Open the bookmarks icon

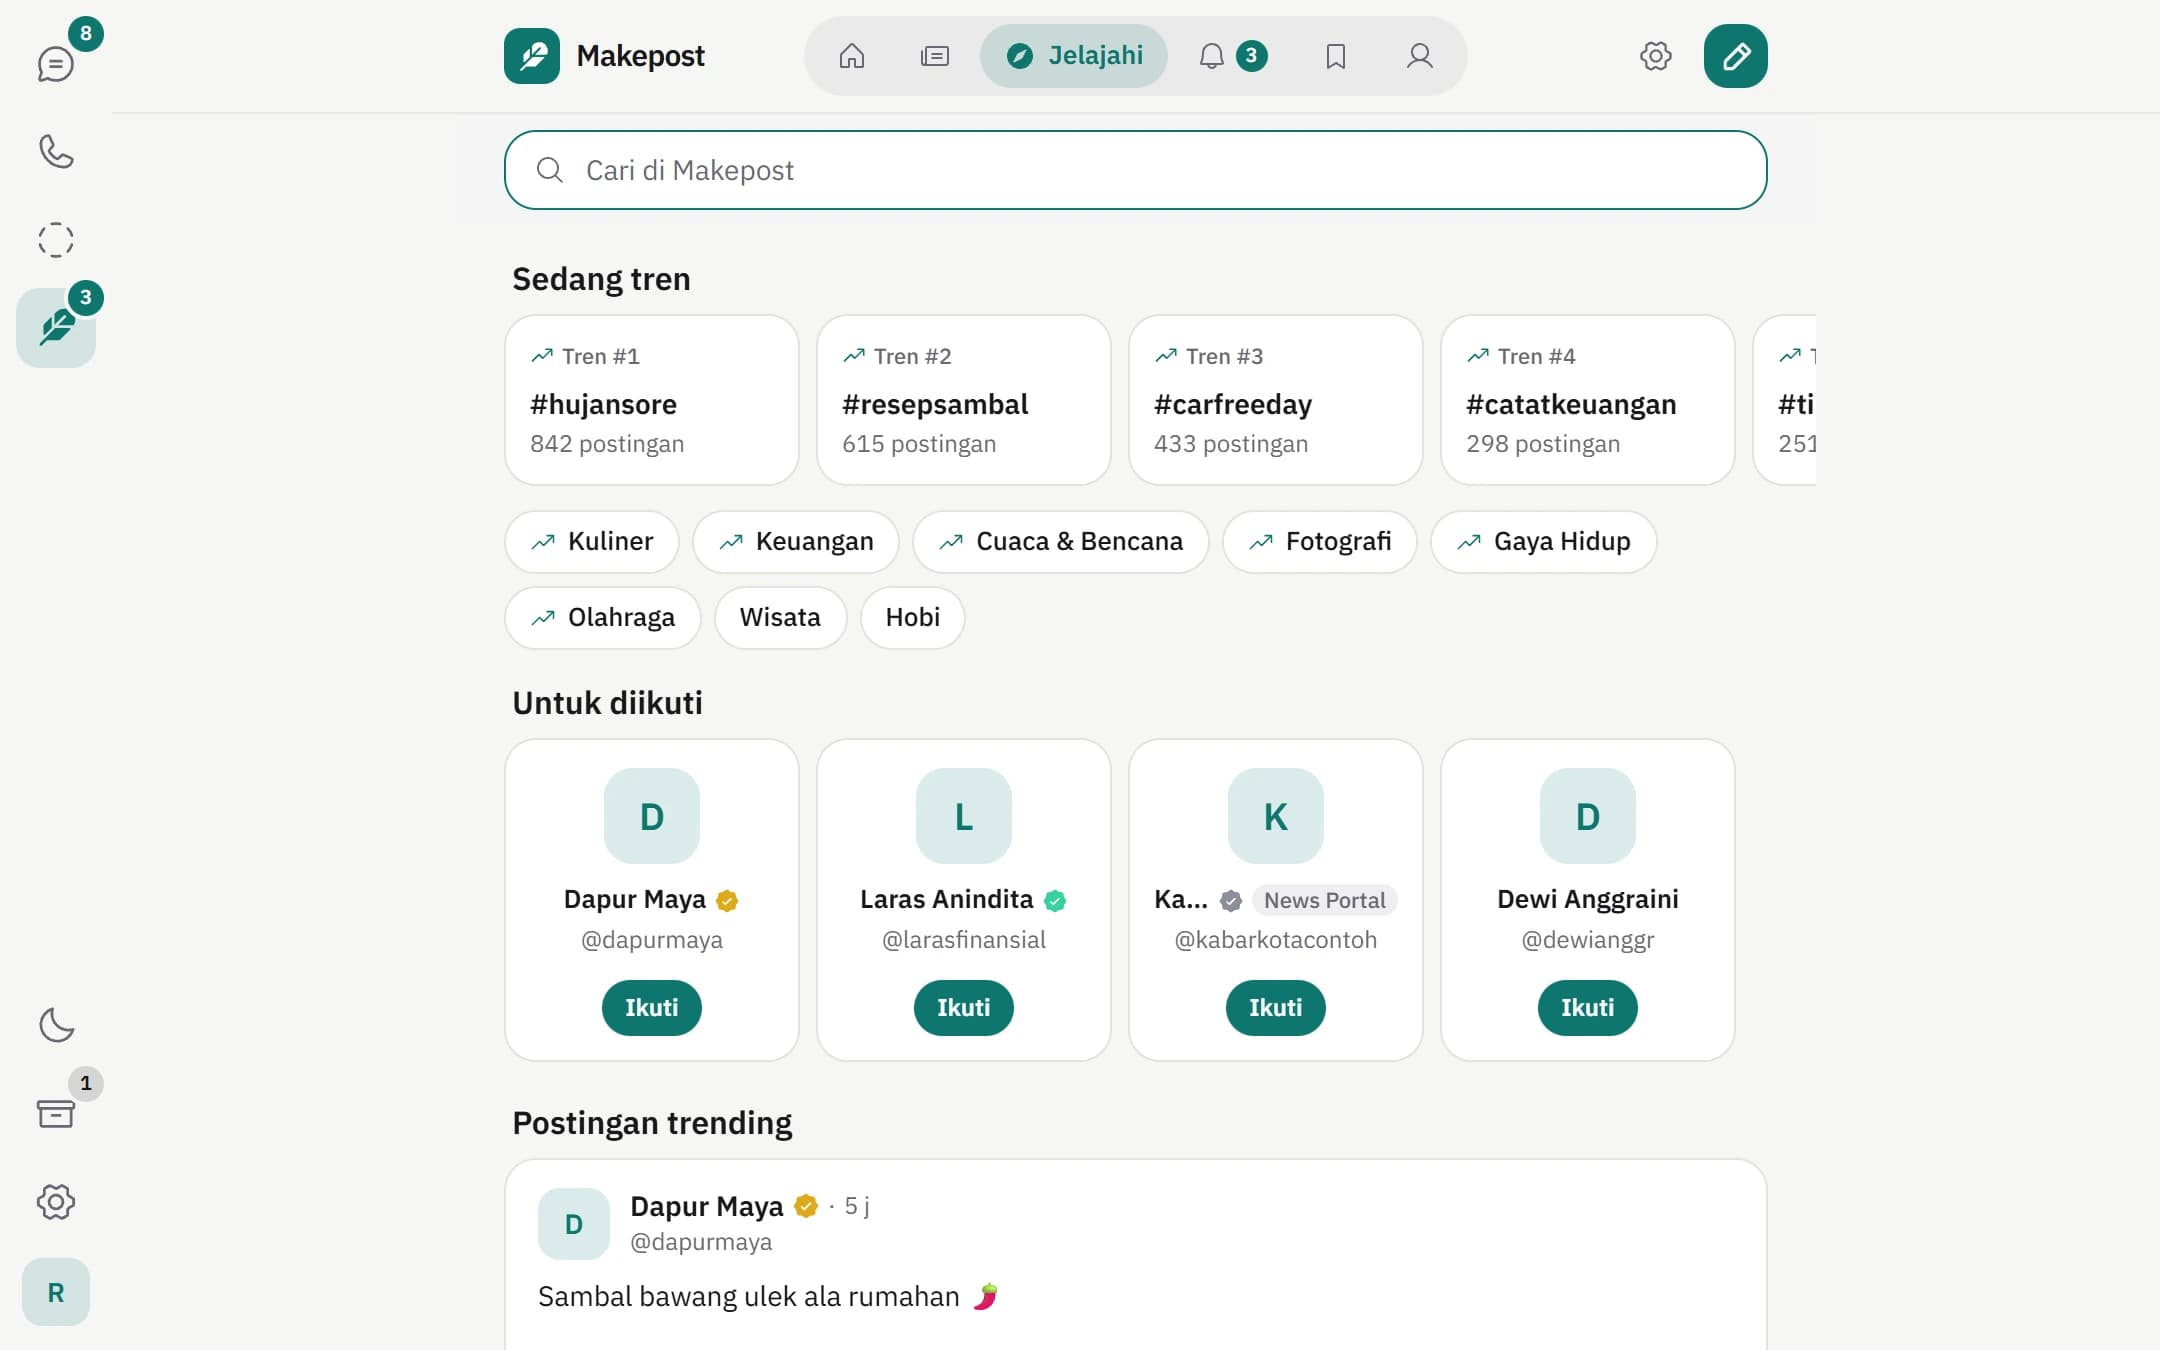[x=1336, y=56]
